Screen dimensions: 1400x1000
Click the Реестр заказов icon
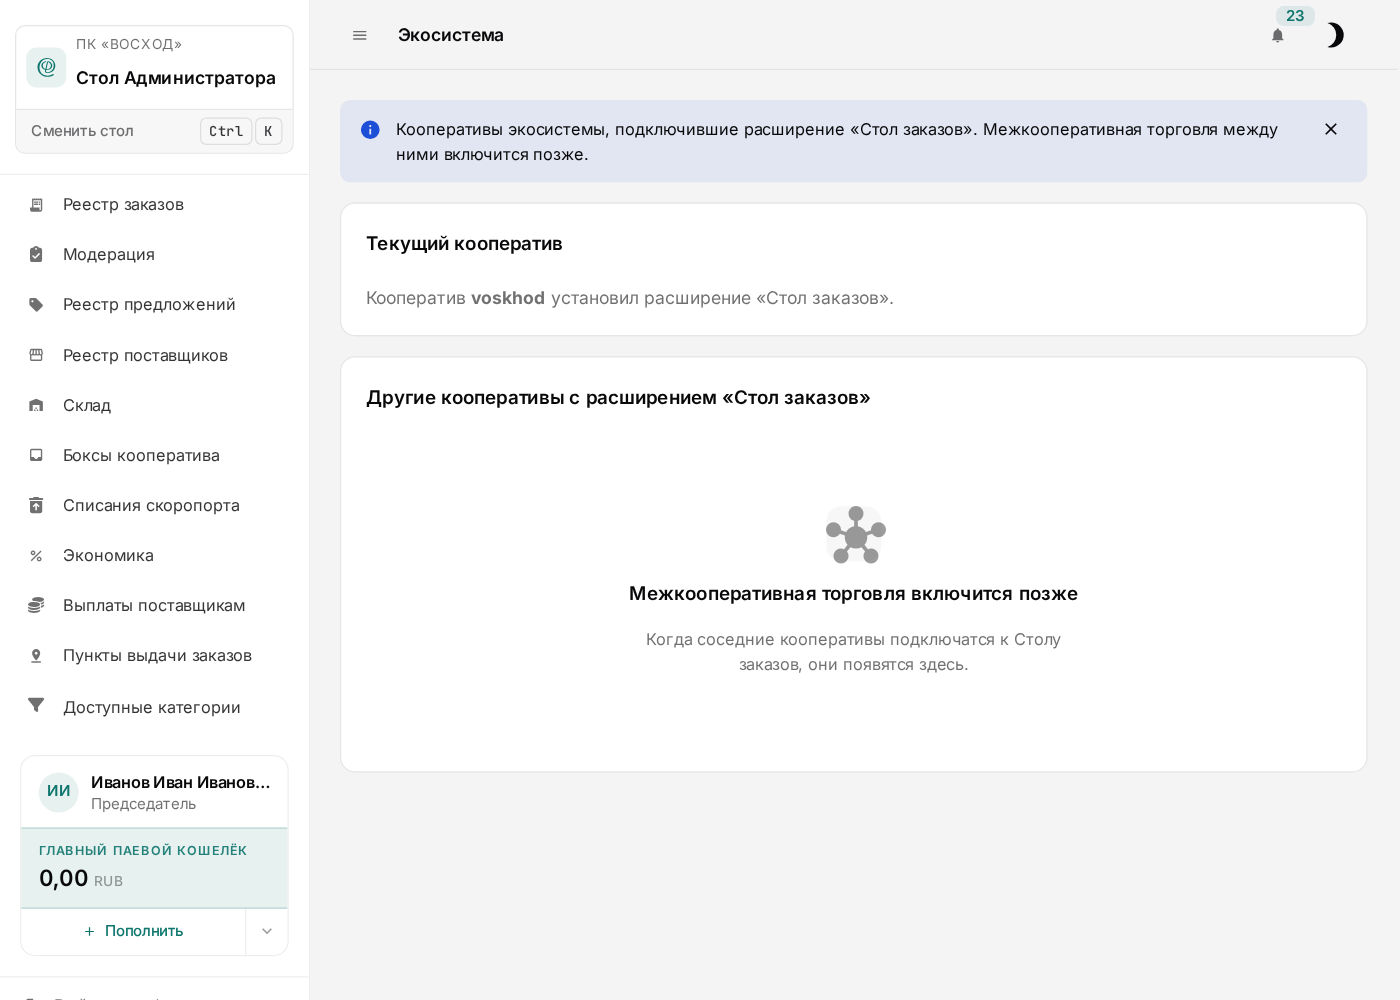click(x=36, y=205)
